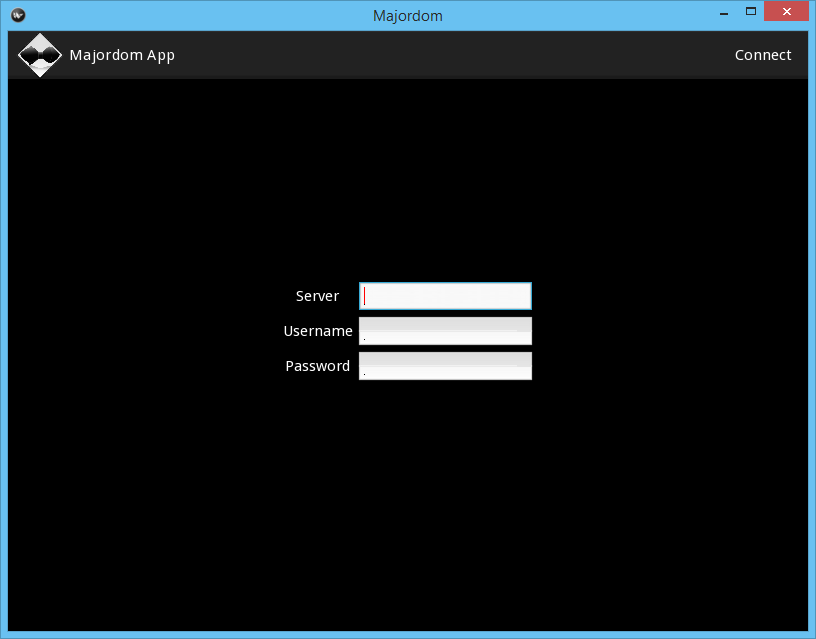Click the red close icon
The height and width of the screenshot is (639, 816).
[x=786, y=11]
